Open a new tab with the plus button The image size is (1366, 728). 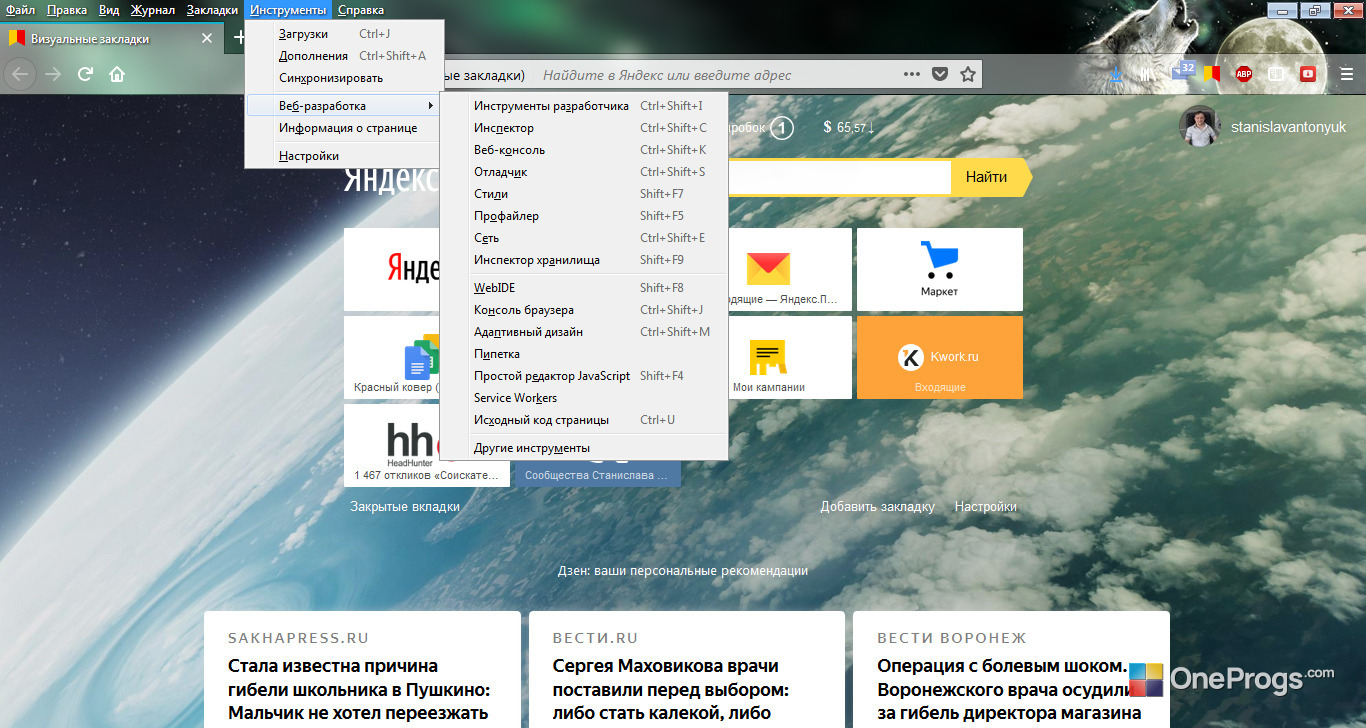(x=239, y=38)
